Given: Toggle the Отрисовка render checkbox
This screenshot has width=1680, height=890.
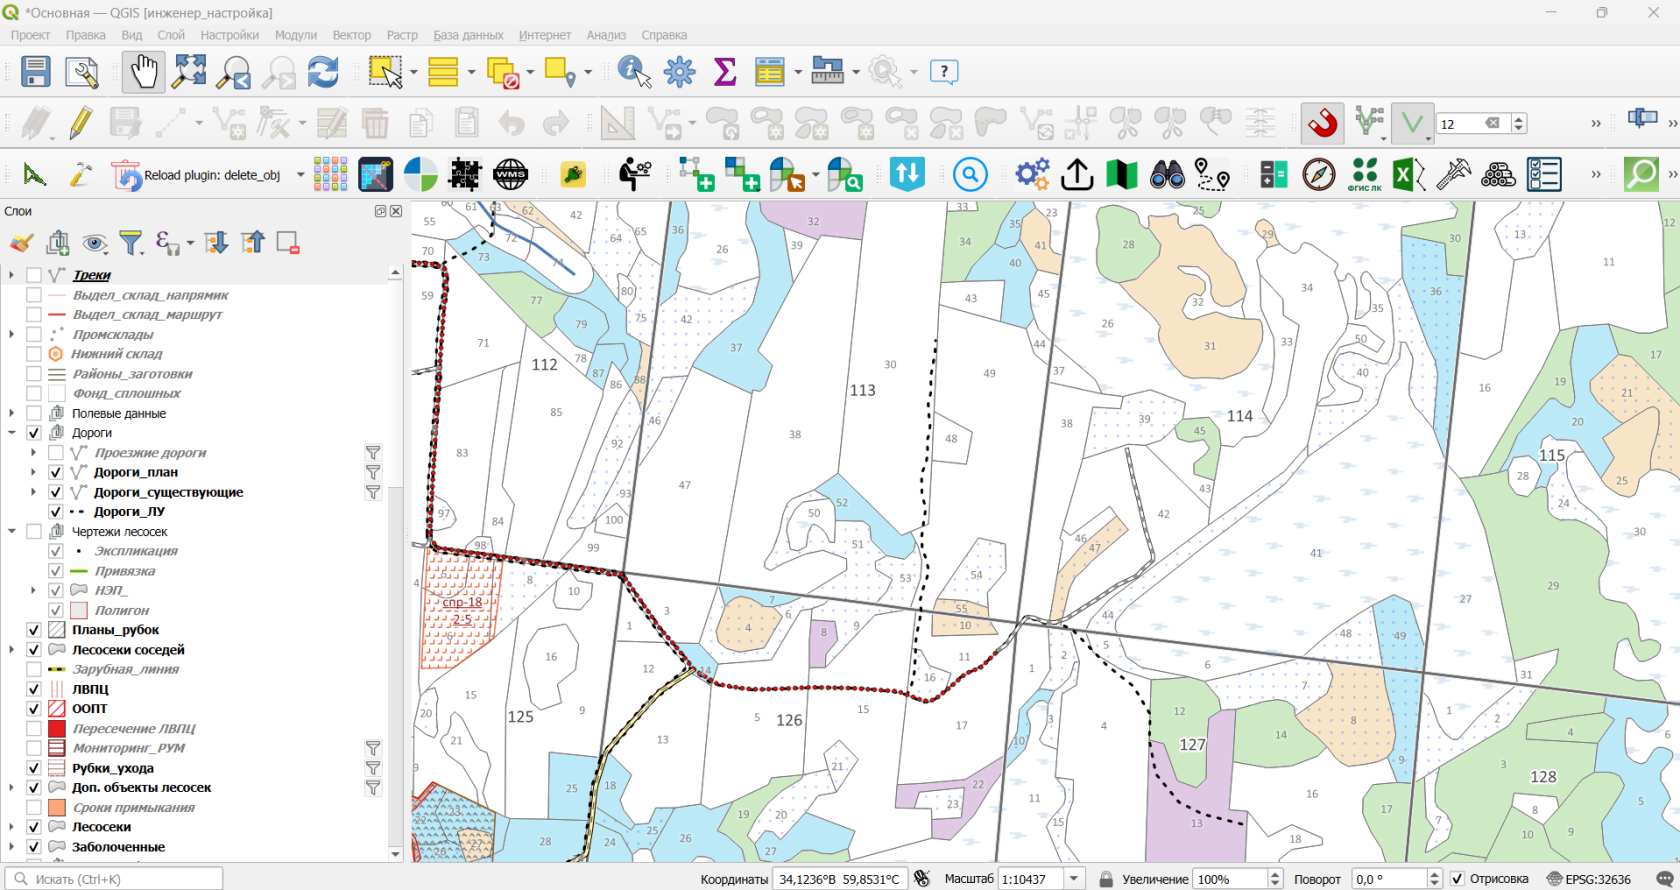Looking at the screenshot, I should click(x=1457, y=879).
